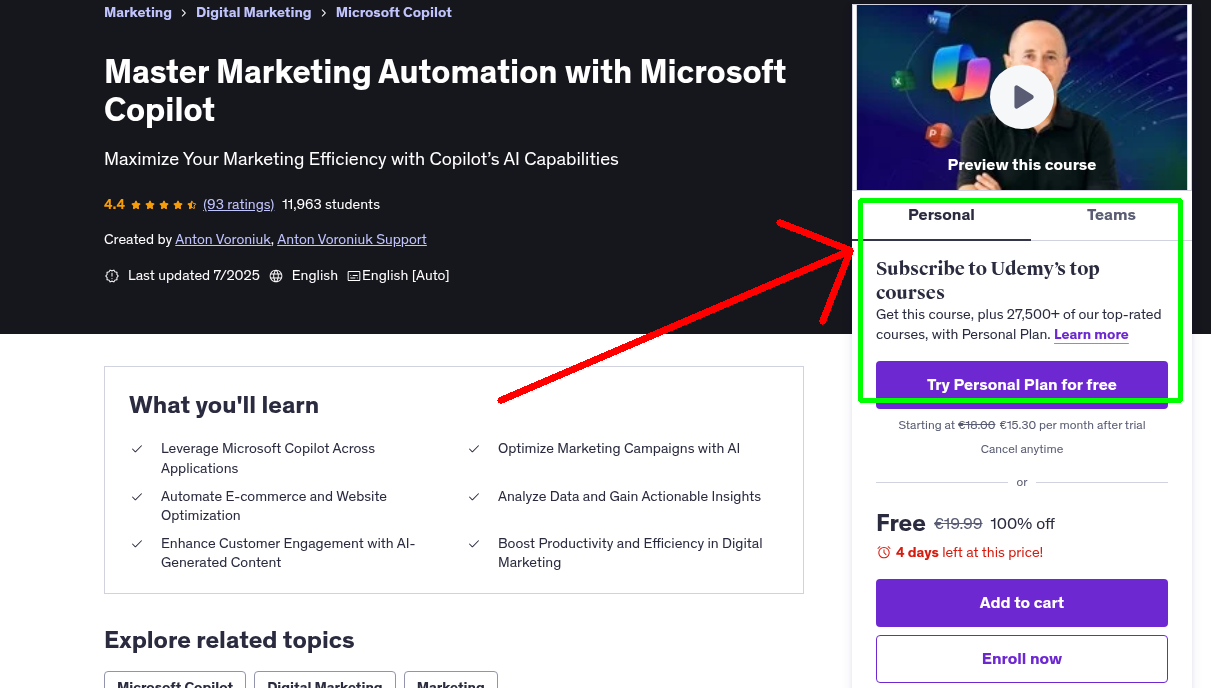Click the English [Auto] captions text
Screen dimensions: 1211x688
pyautogui.click(x=406, y=276)
